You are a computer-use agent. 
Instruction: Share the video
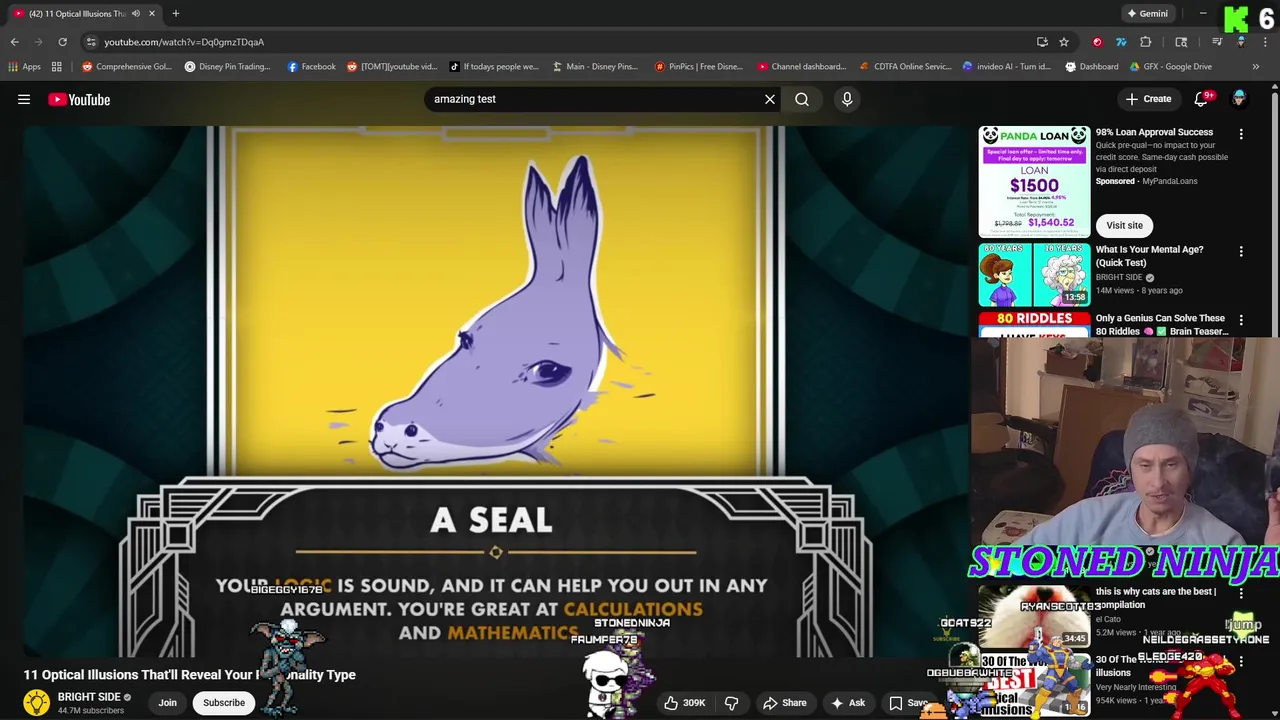(785, 703)
